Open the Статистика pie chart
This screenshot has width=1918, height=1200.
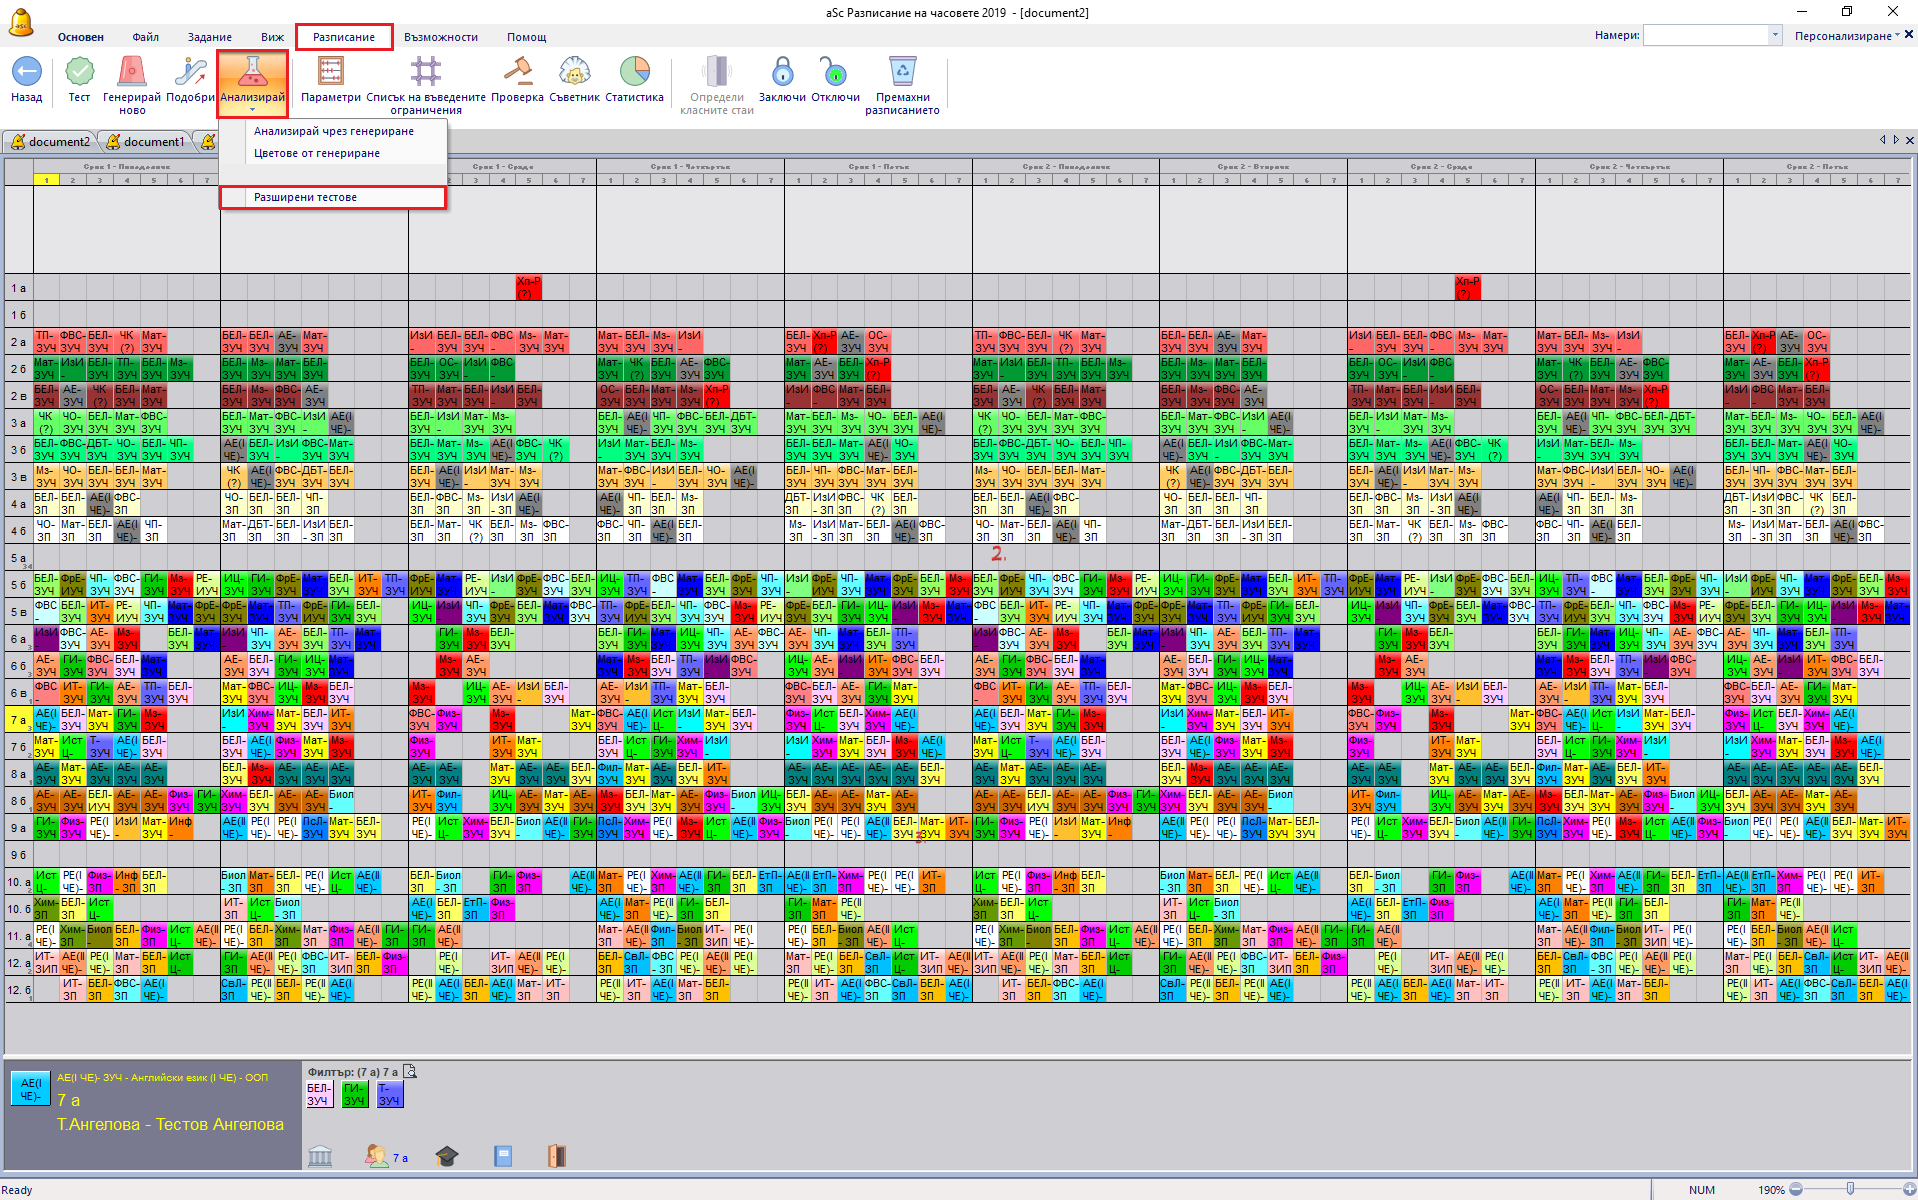click(634, 73)
